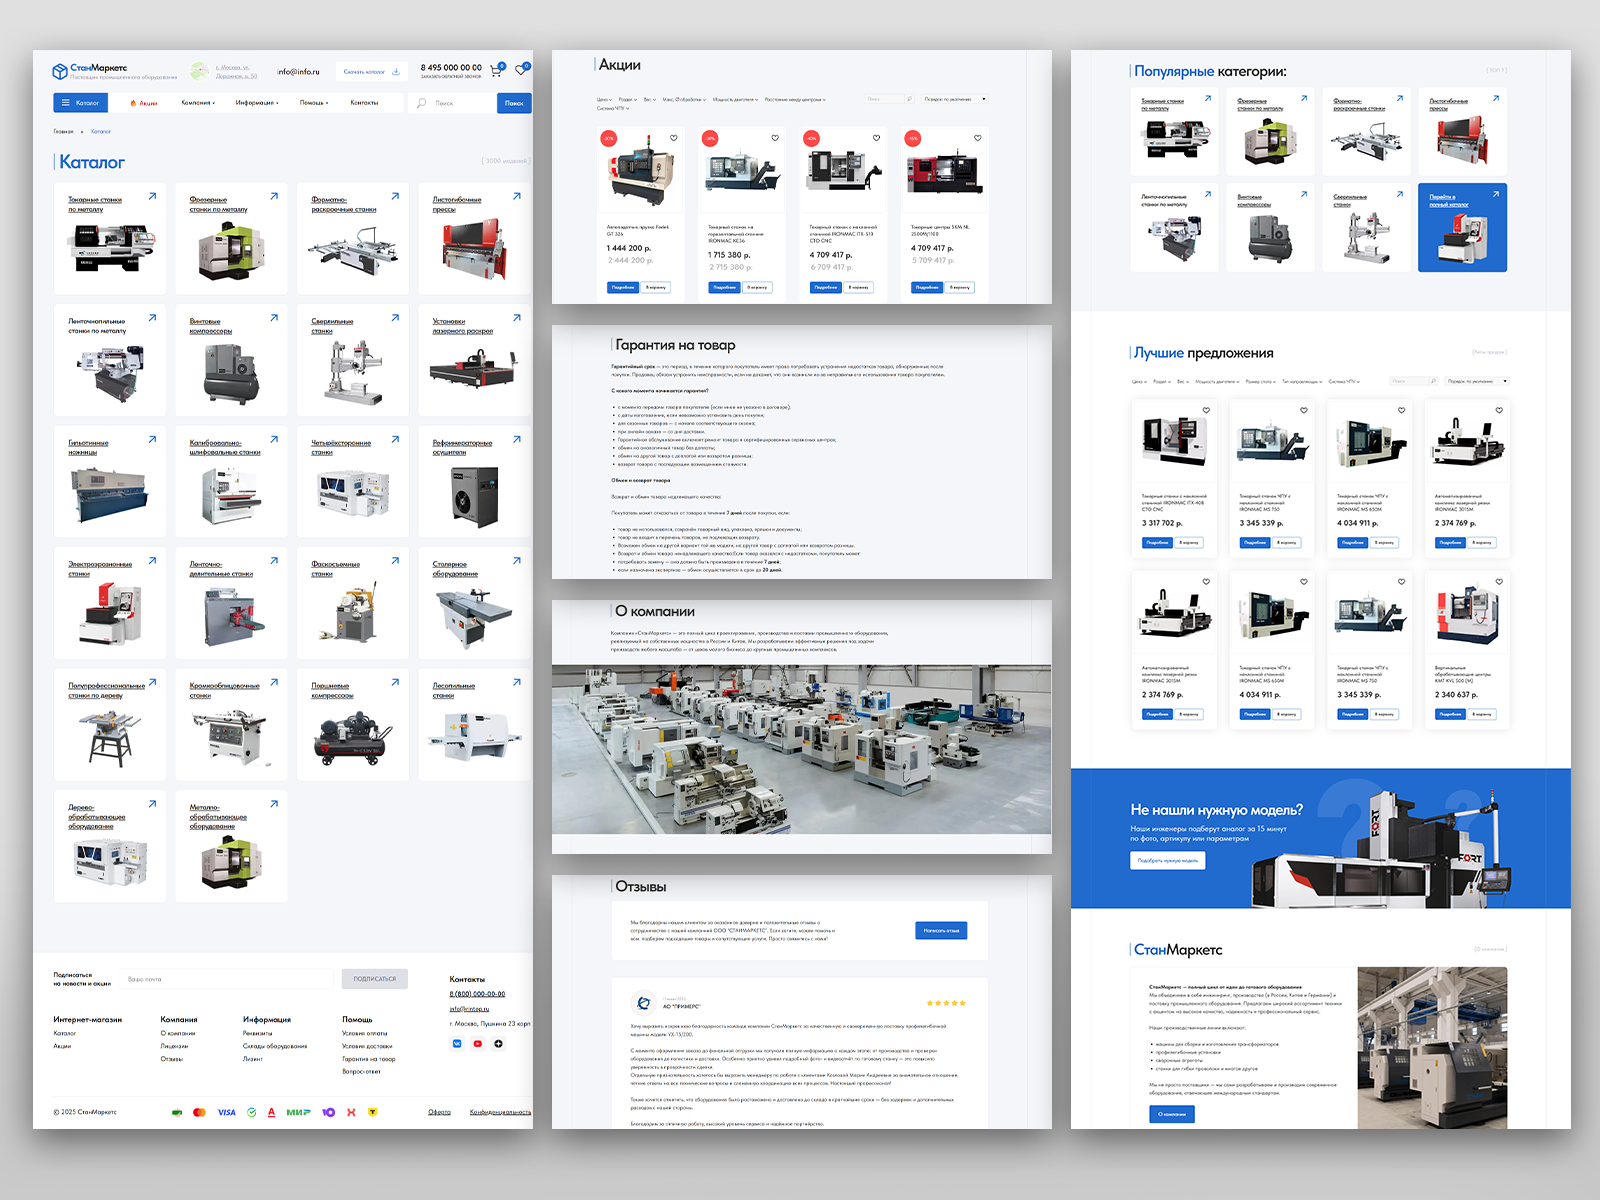Click the blue Поиск button
1600x1200 pixels.
[x=514, y=103]
